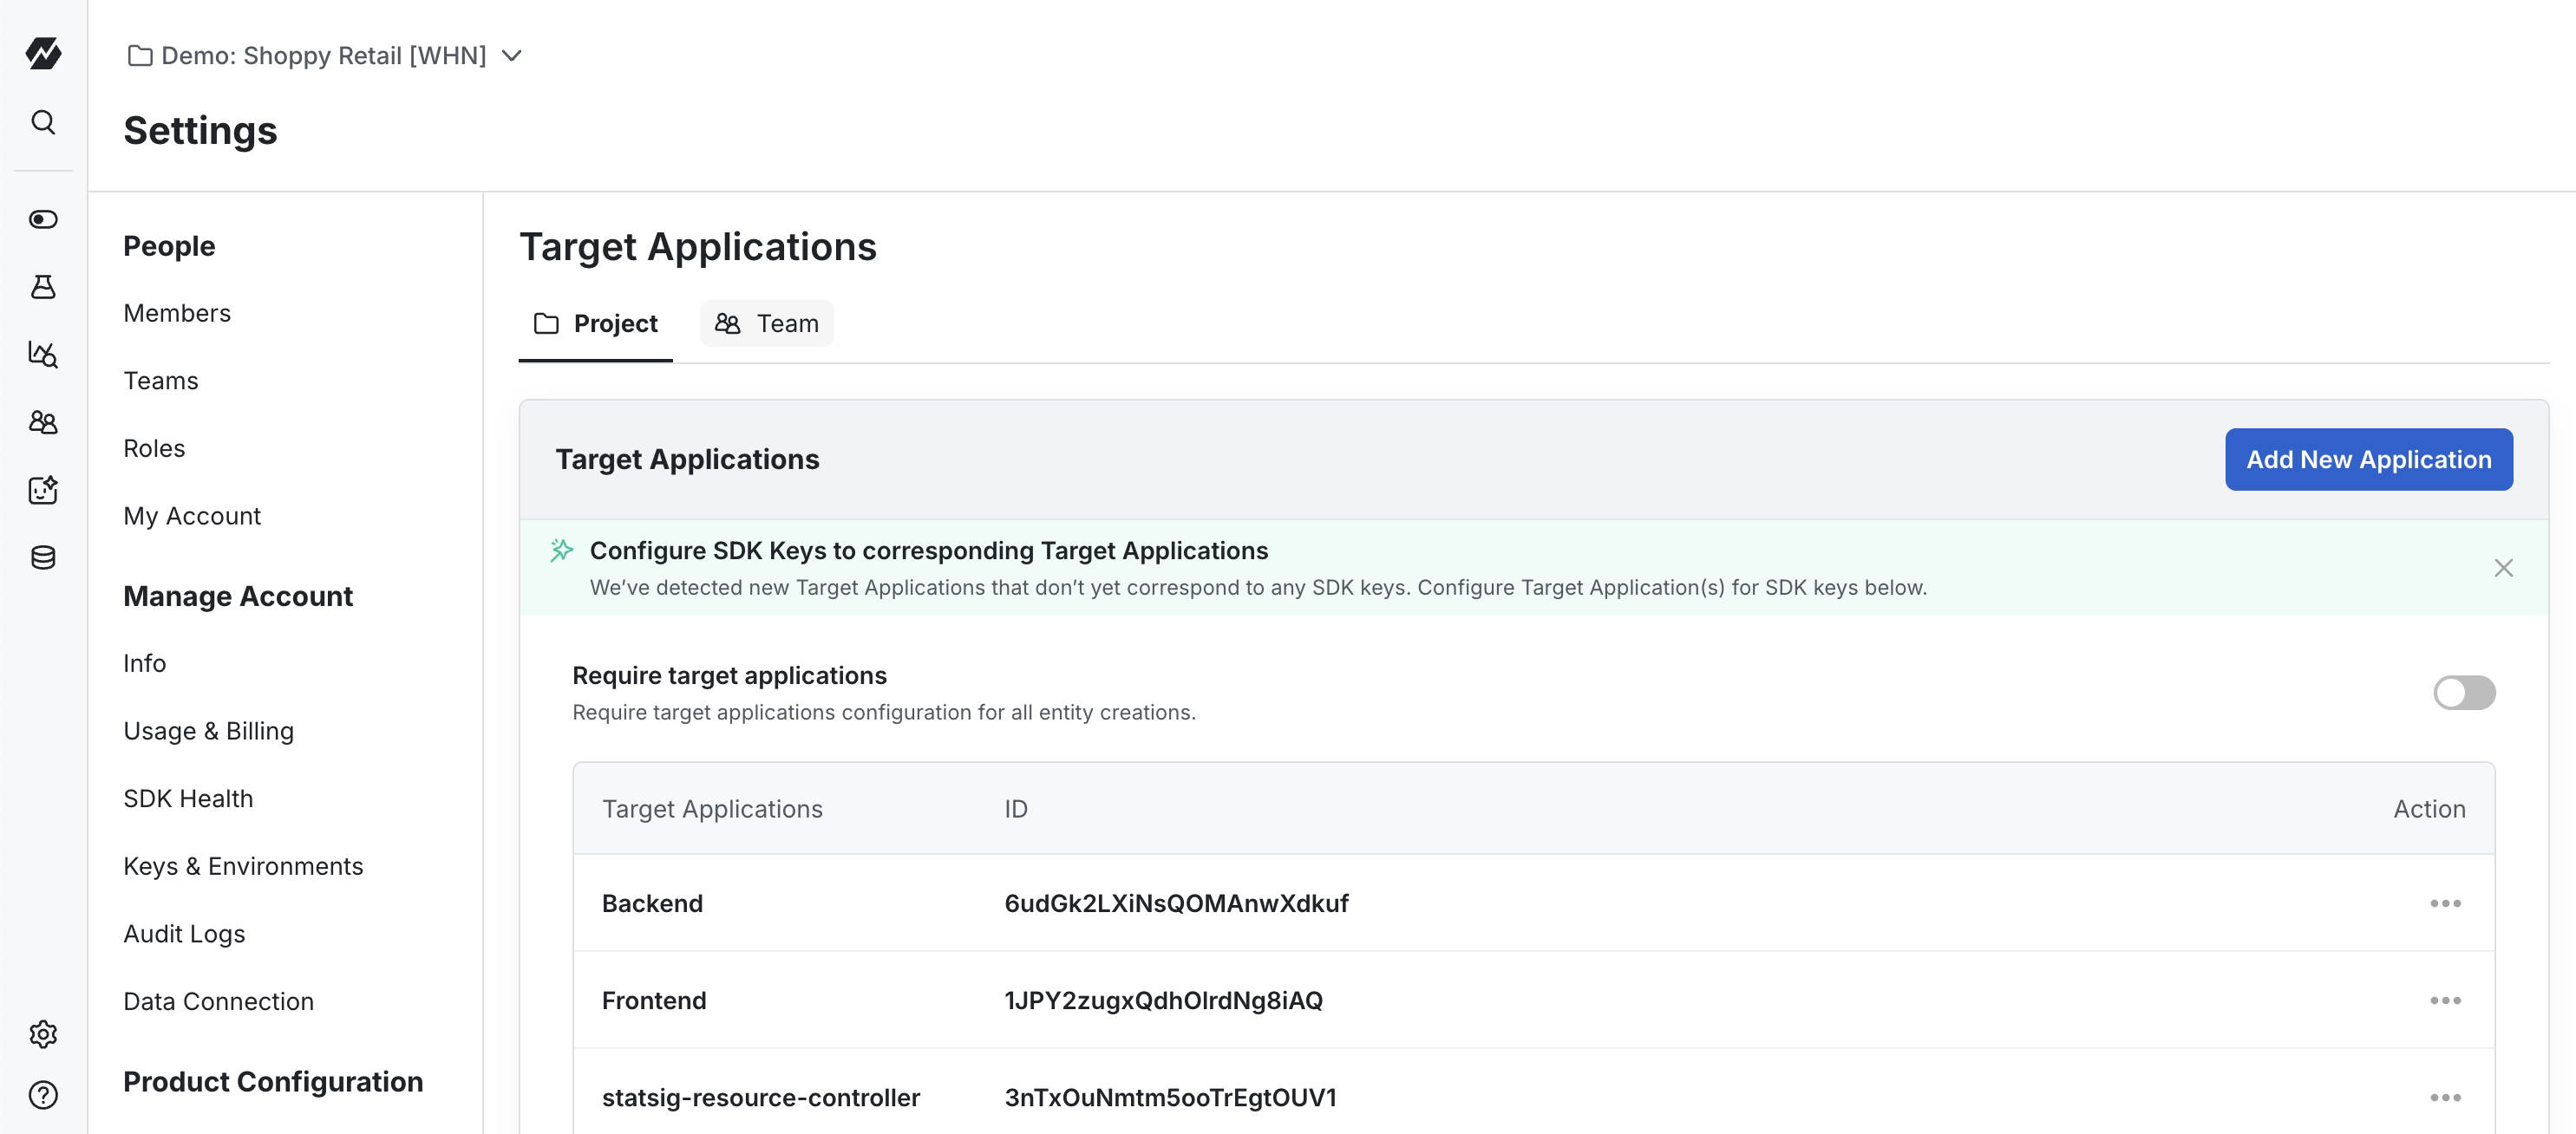2576x1134 pixels.
Task: Enable Require target applications switch
Action: click(x=2463, y=692)
